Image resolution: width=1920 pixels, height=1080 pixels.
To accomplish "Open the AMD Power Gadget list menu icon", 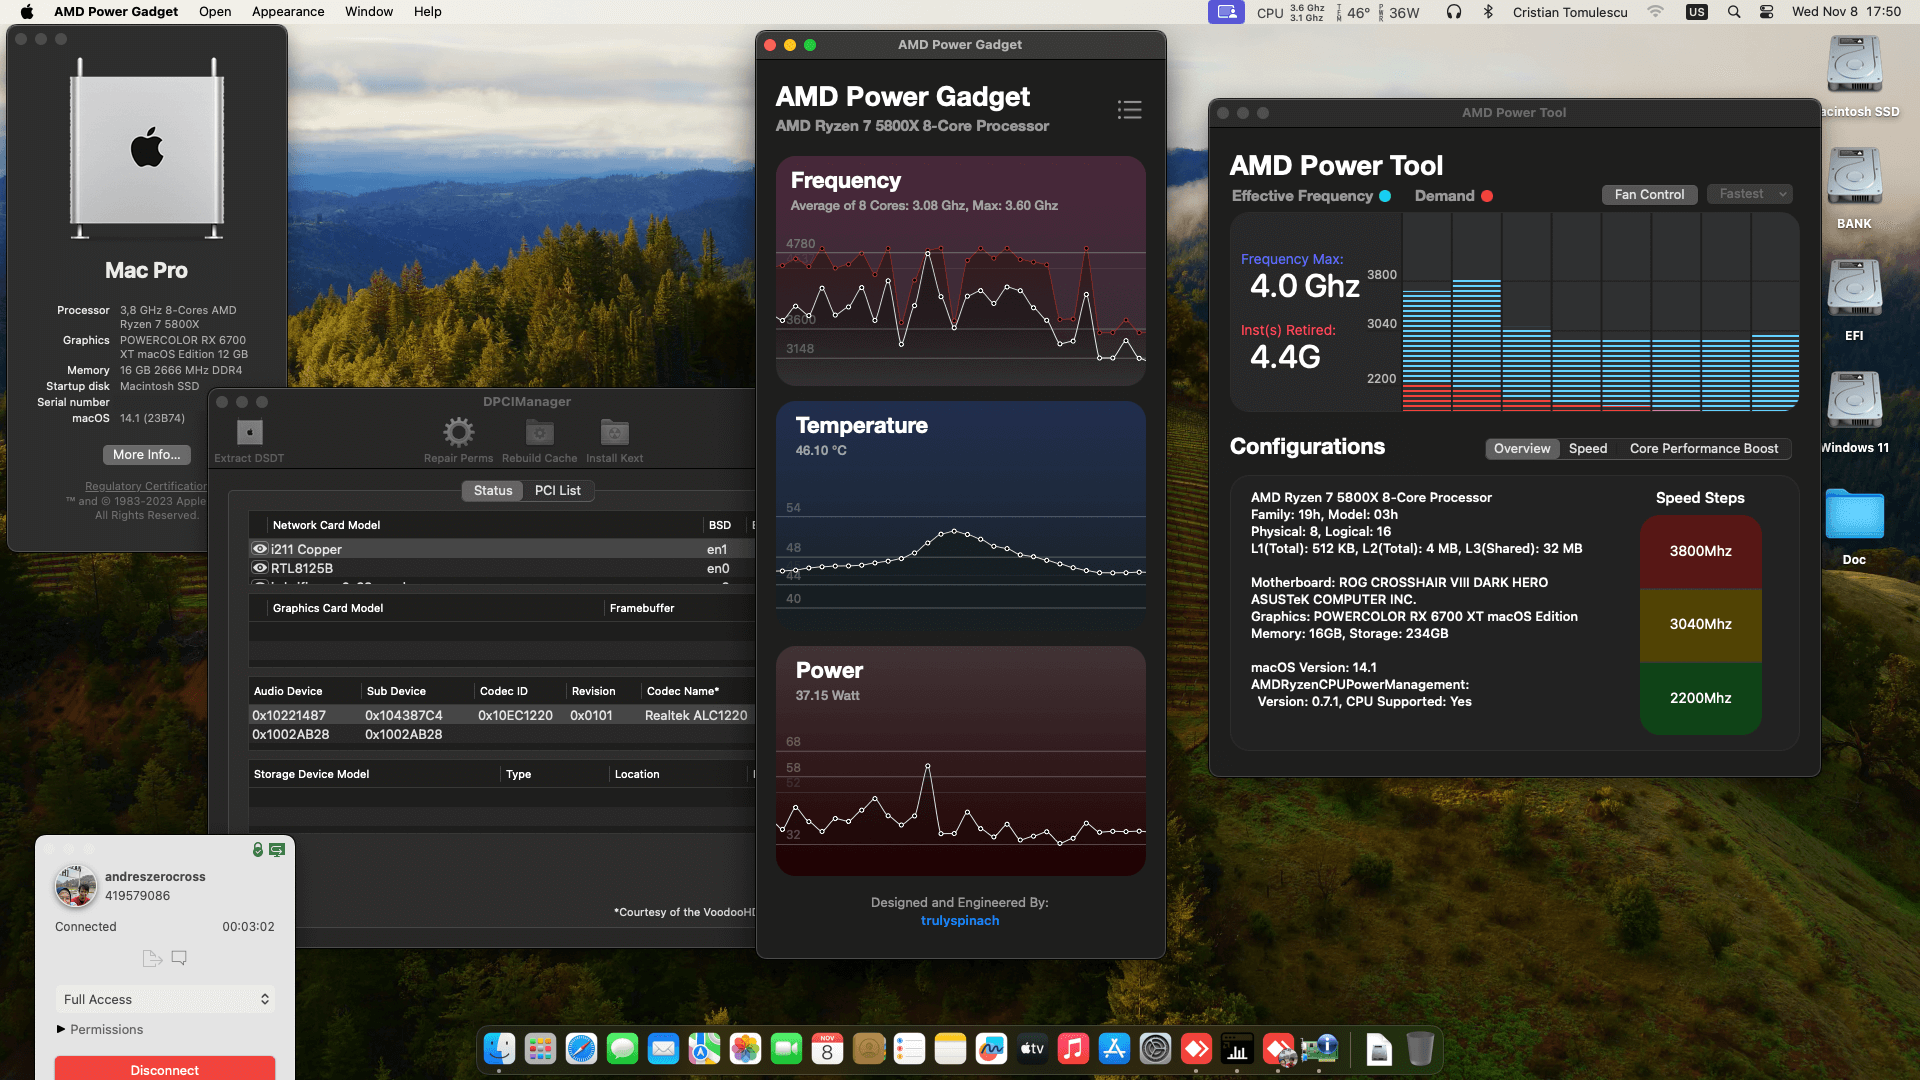I will 1129,110.
